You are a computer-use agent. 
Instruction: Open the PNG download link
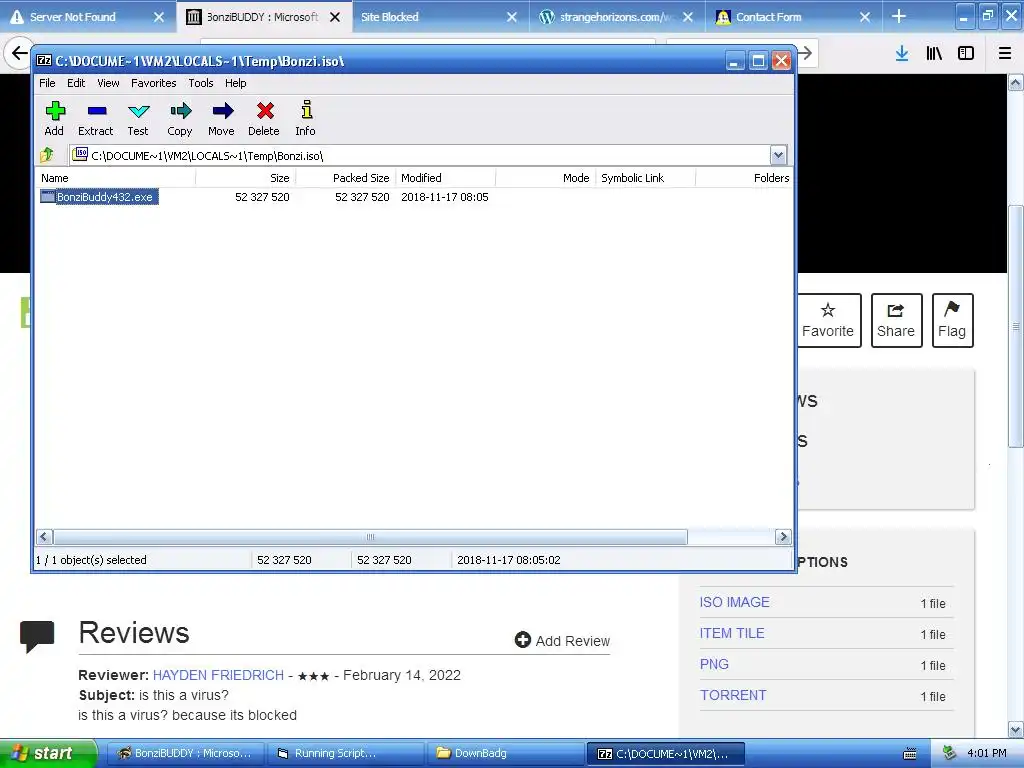(x=714, y=664)
